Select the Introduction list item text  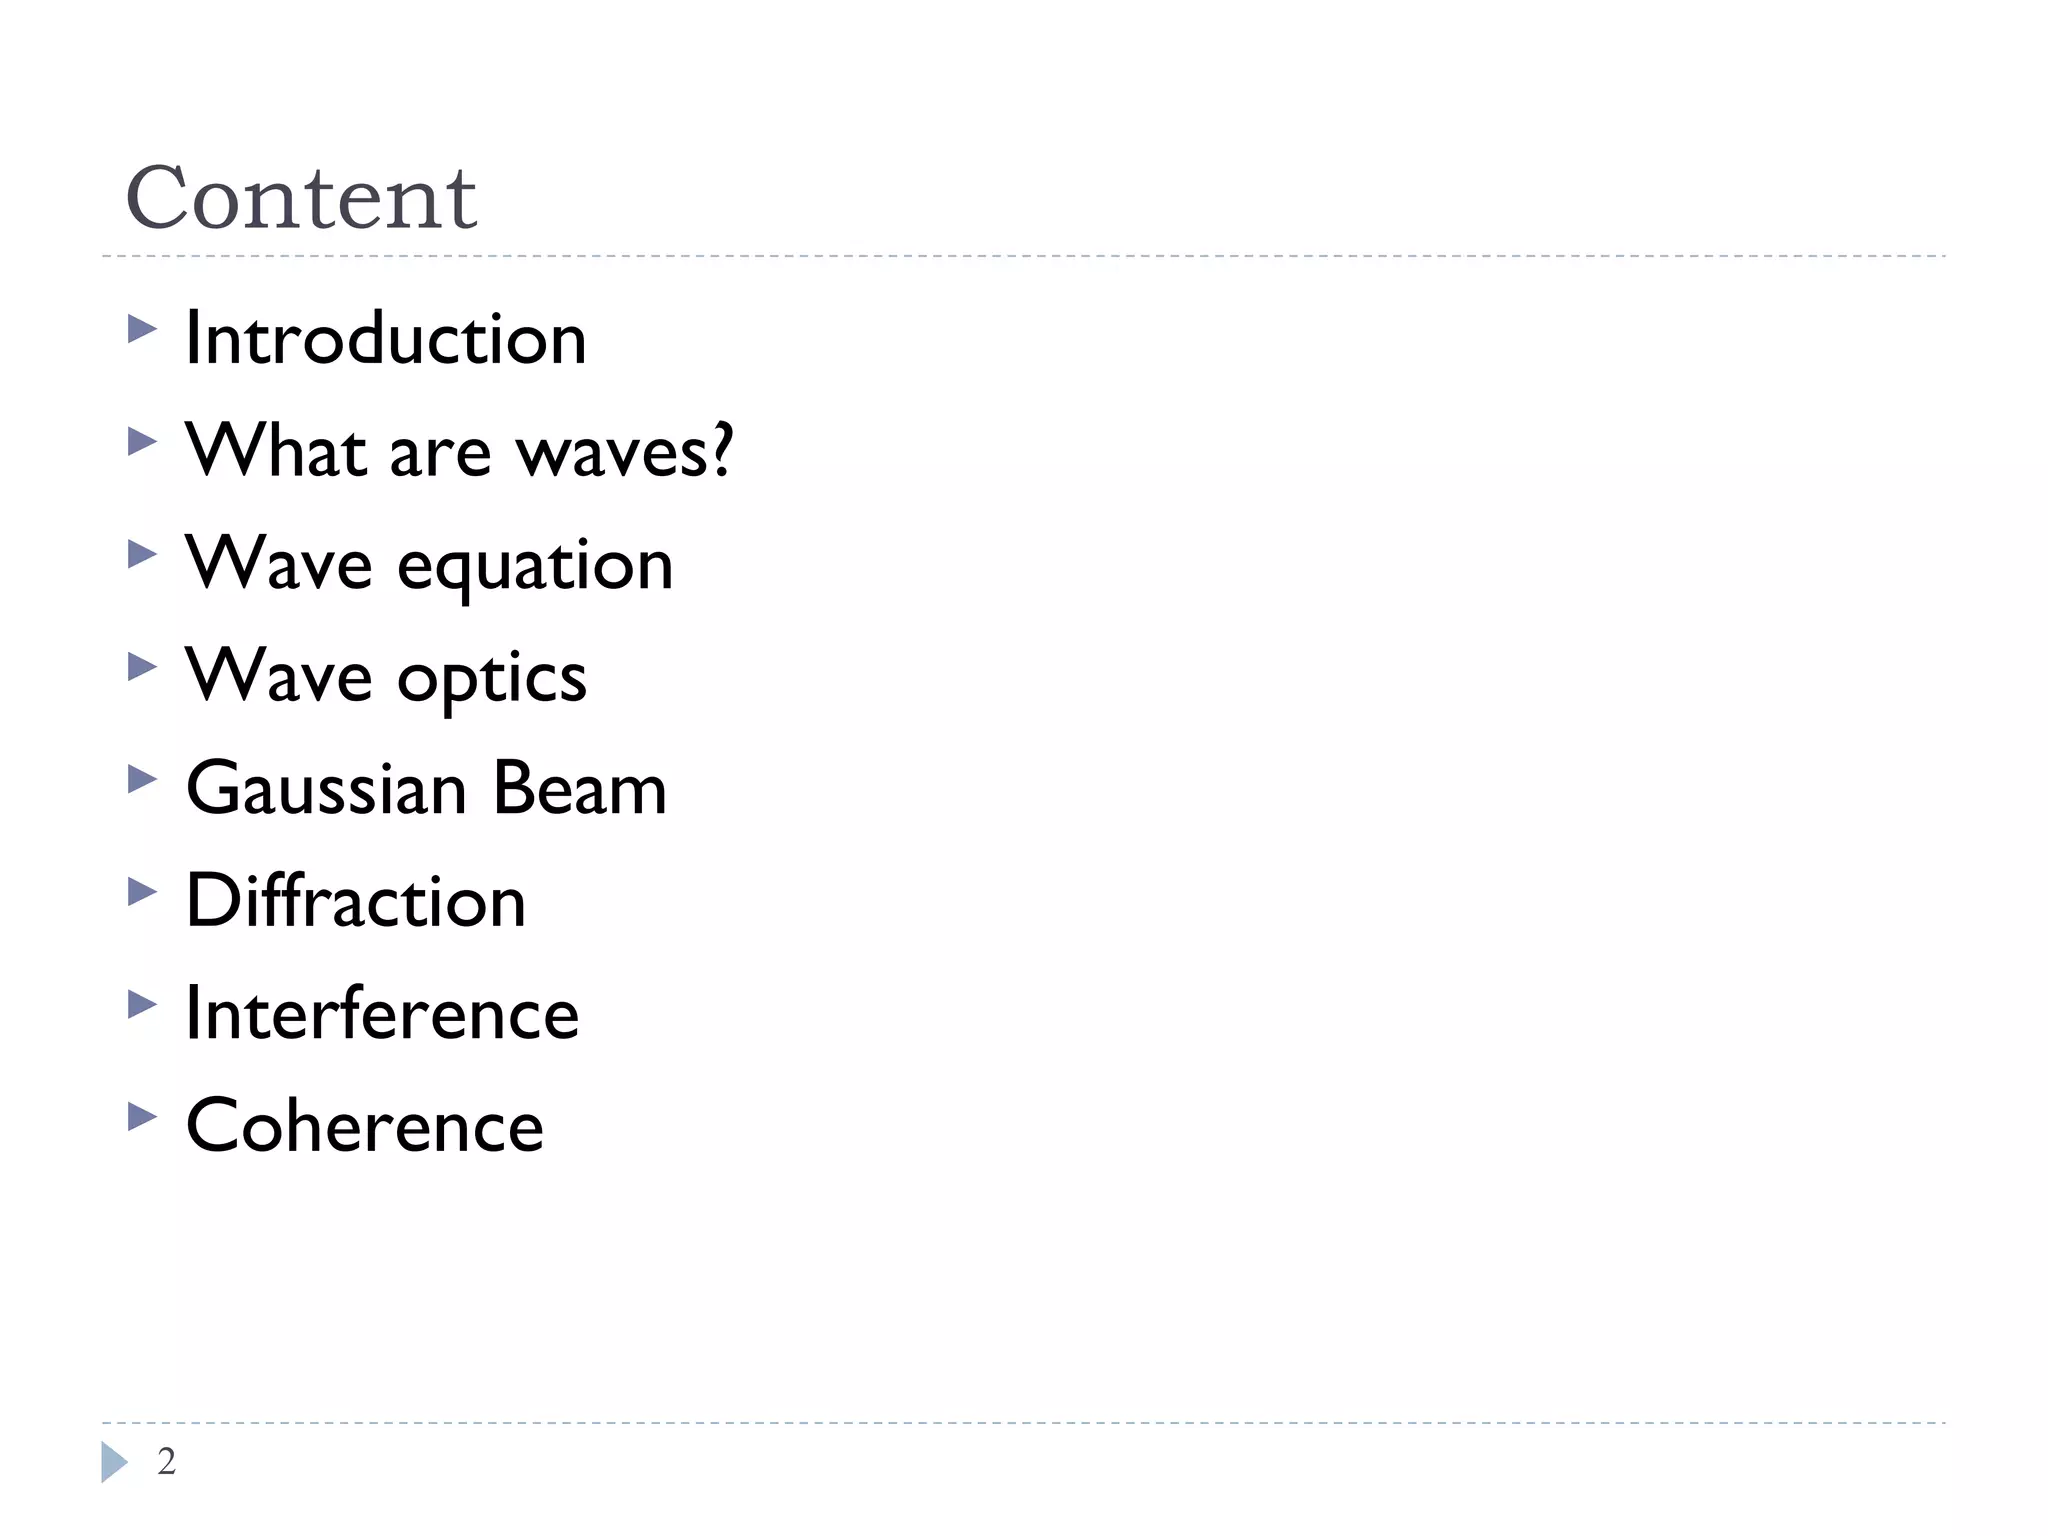[385, 339]
